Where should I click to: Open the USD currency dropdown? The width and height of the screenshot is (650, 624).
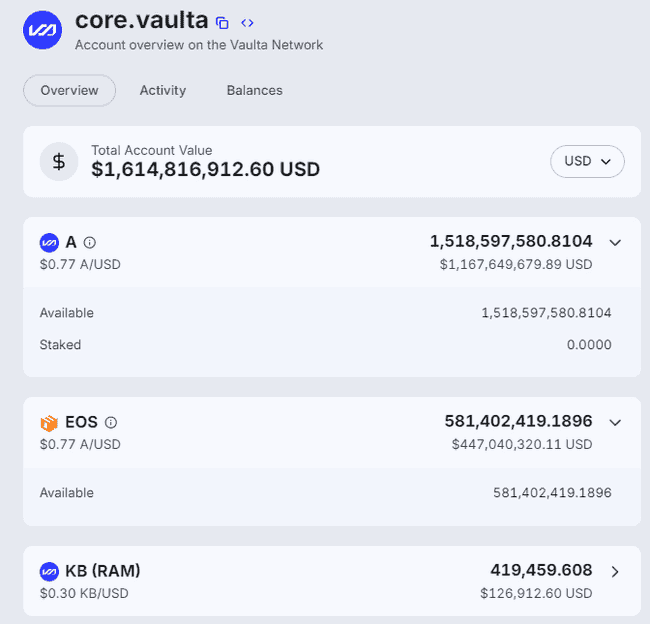pyautogui.click(x=587, y=161)
